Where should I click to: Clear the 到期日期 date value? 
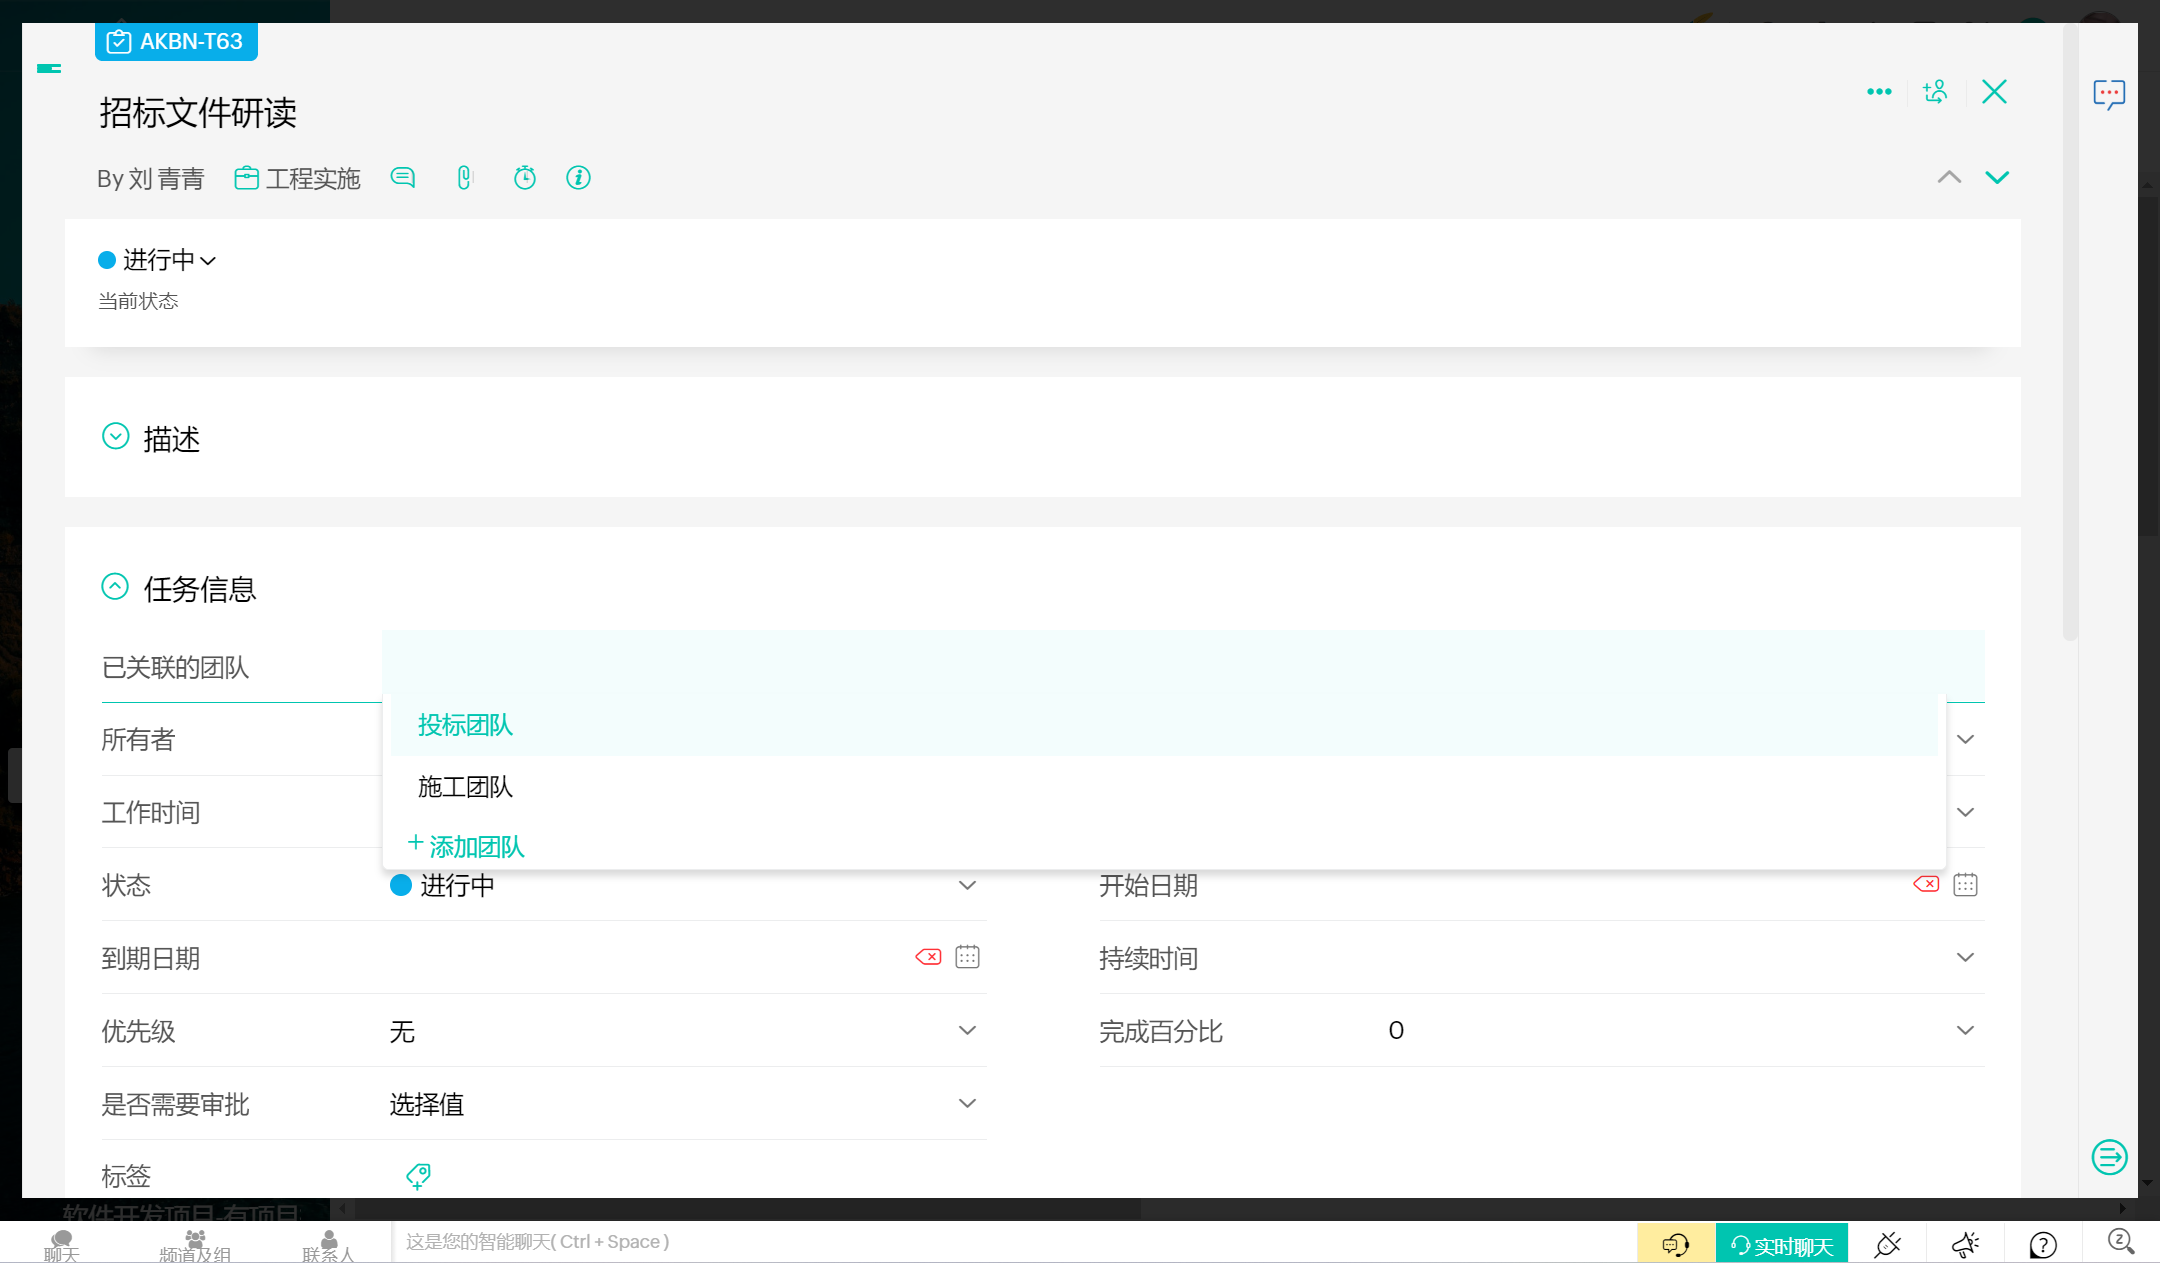coord(928,957)
